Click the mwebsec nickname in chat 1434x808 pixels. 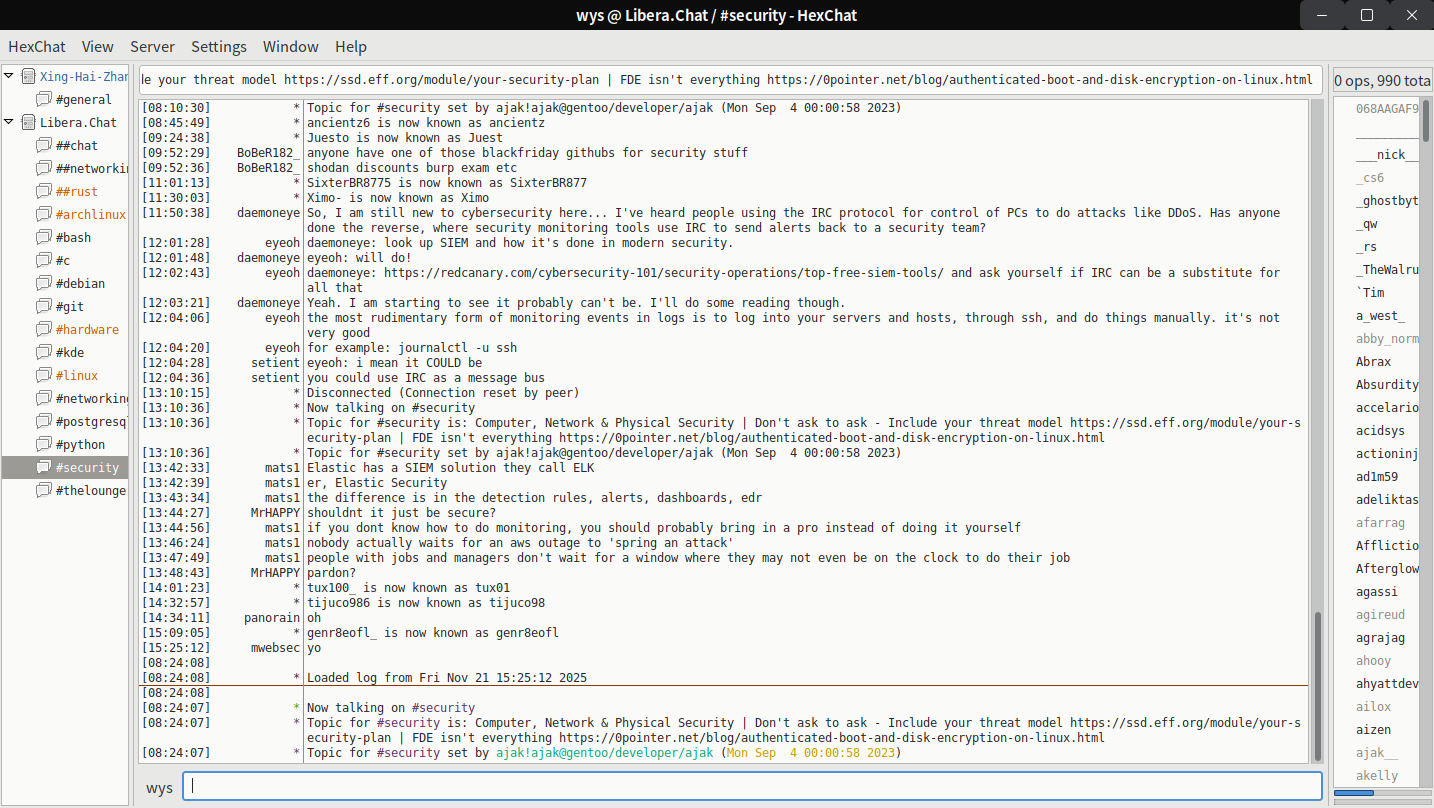point(275,648)
